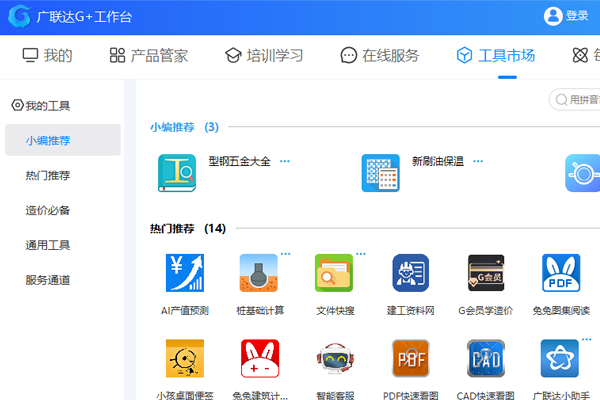600x400 pixels.
Task: Select the 工具市场 tab
Action: click(496, 56)
